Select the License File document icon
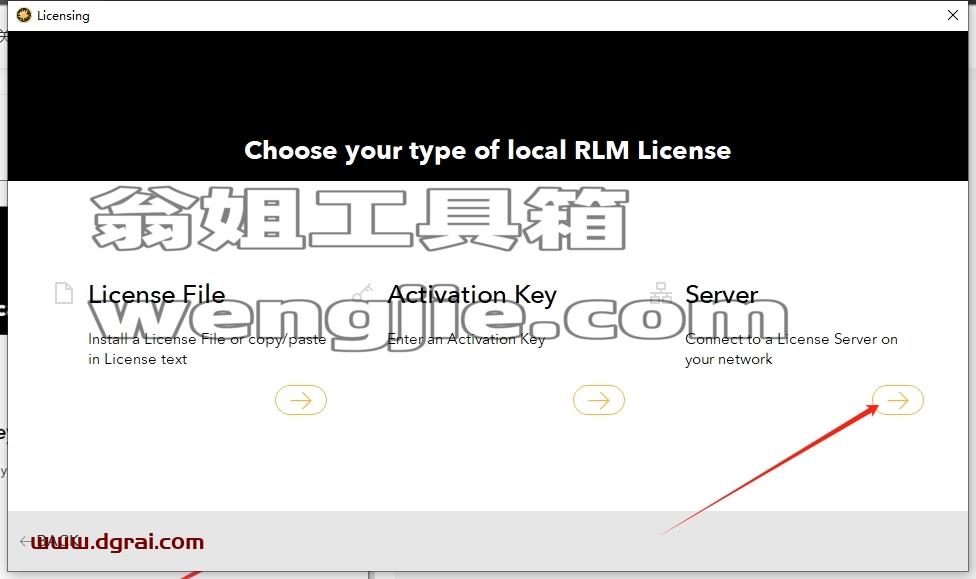 (x=64, y=293)
